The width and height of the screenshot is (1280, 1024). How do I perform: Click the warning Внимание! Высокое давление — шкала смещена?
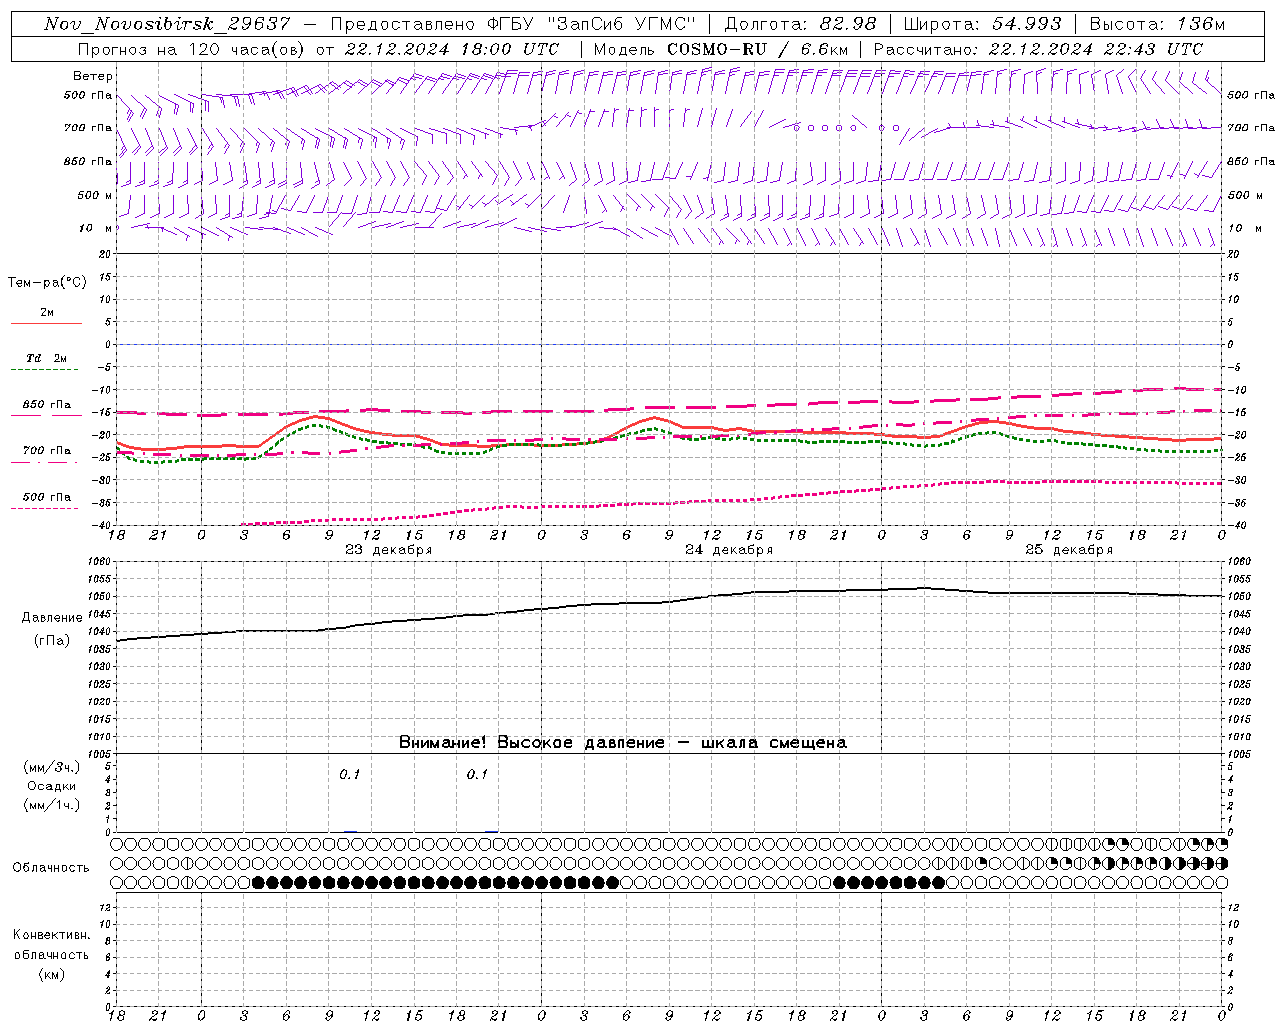point(623,743)
